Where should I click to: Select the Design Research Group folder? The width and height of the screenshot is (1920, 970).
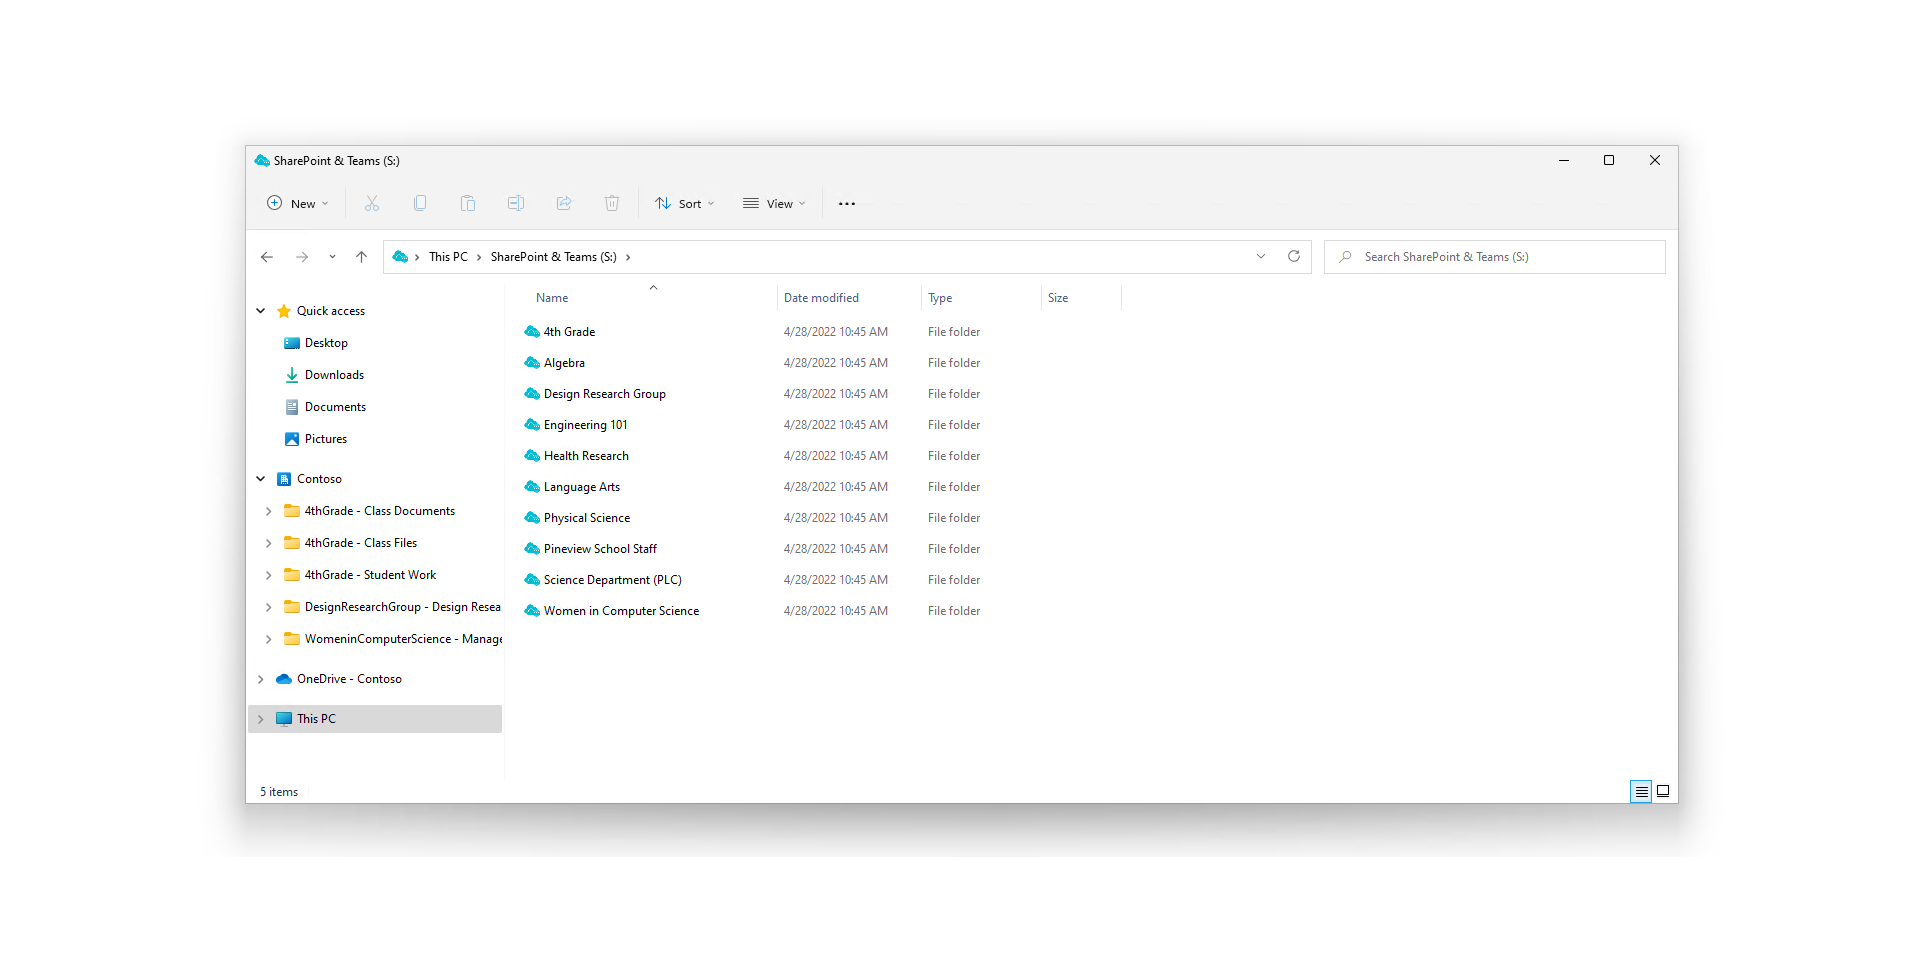(604, 394)
